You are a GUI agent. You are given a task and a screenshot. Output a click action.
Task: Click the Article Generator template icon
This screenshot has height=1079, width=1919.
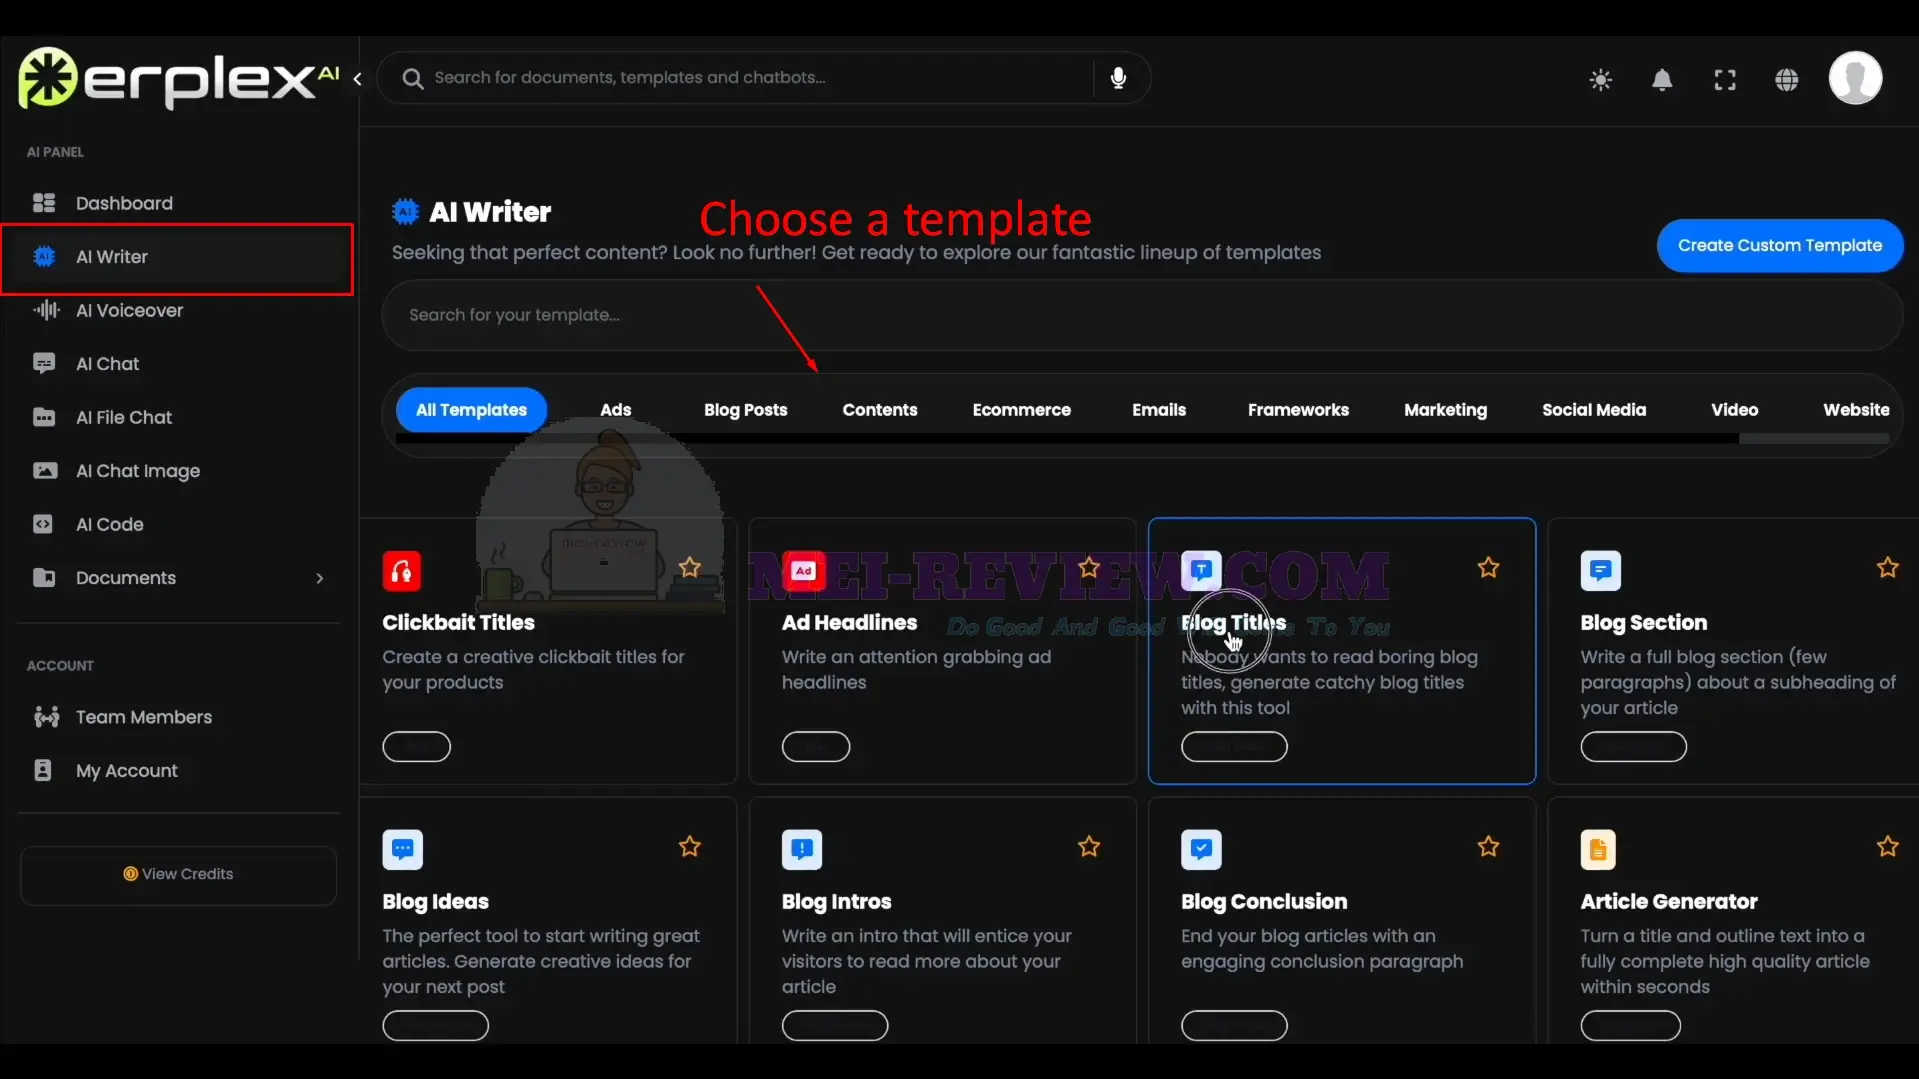pos(1598,849)
